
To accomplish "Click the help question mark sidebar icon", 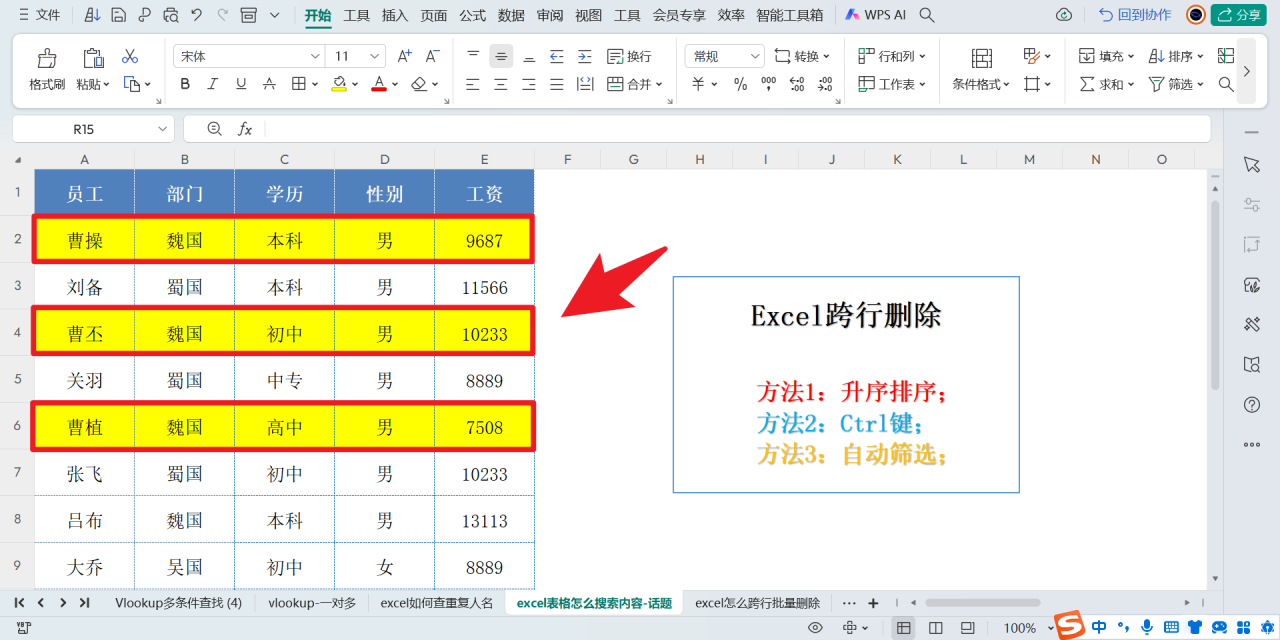I will point(1251,405).
